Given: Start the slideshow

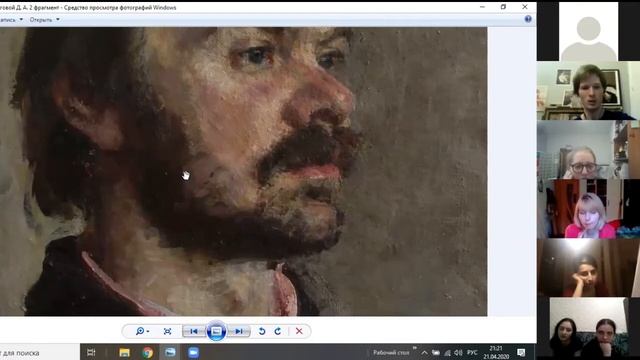Looking at the screenshot, I should click(216, 331).
